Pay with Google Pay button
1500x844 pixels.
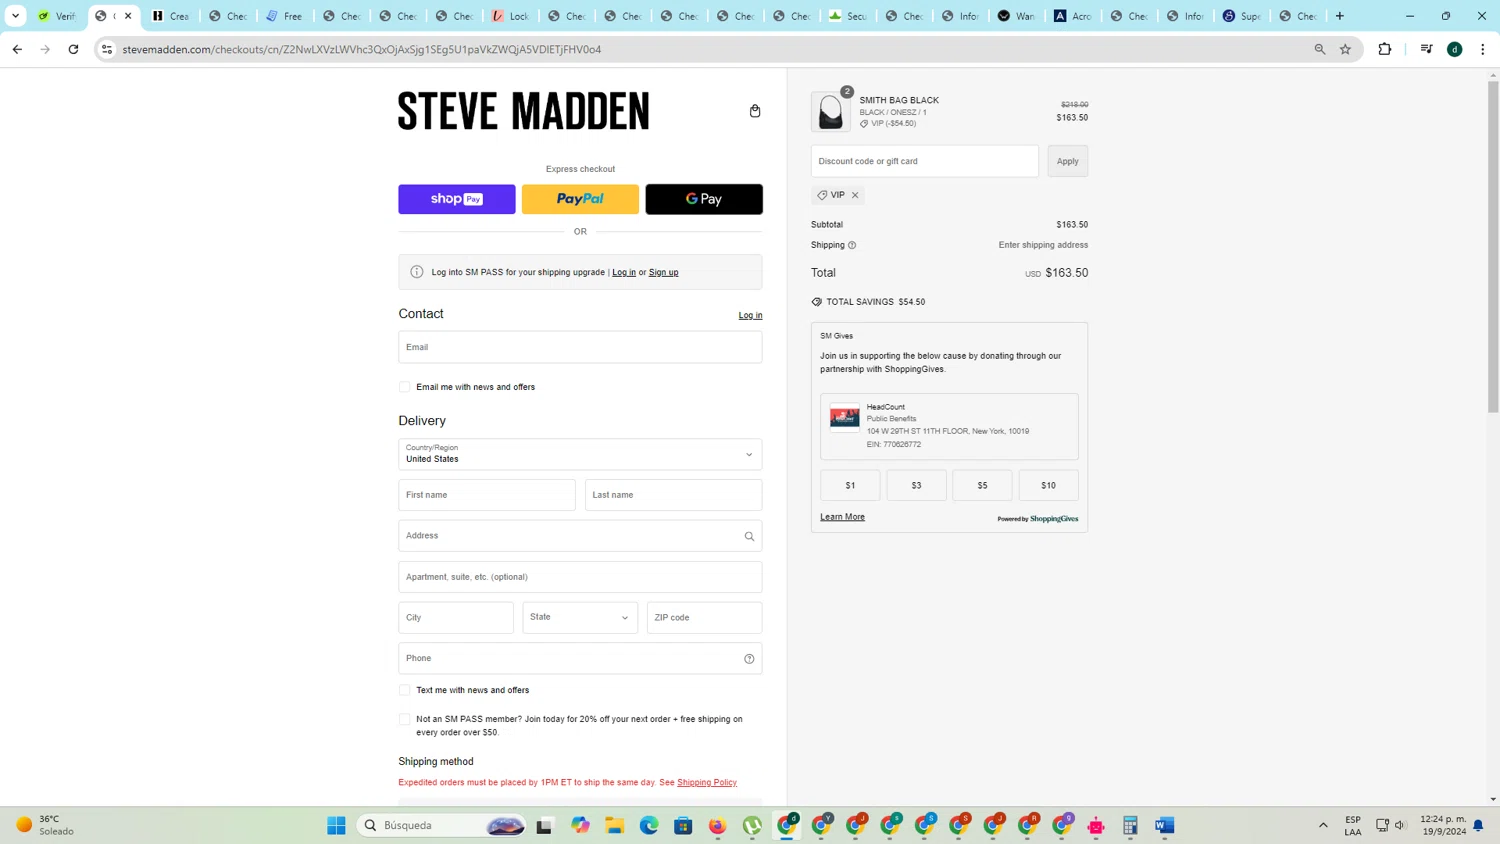(x=704, y=199)
